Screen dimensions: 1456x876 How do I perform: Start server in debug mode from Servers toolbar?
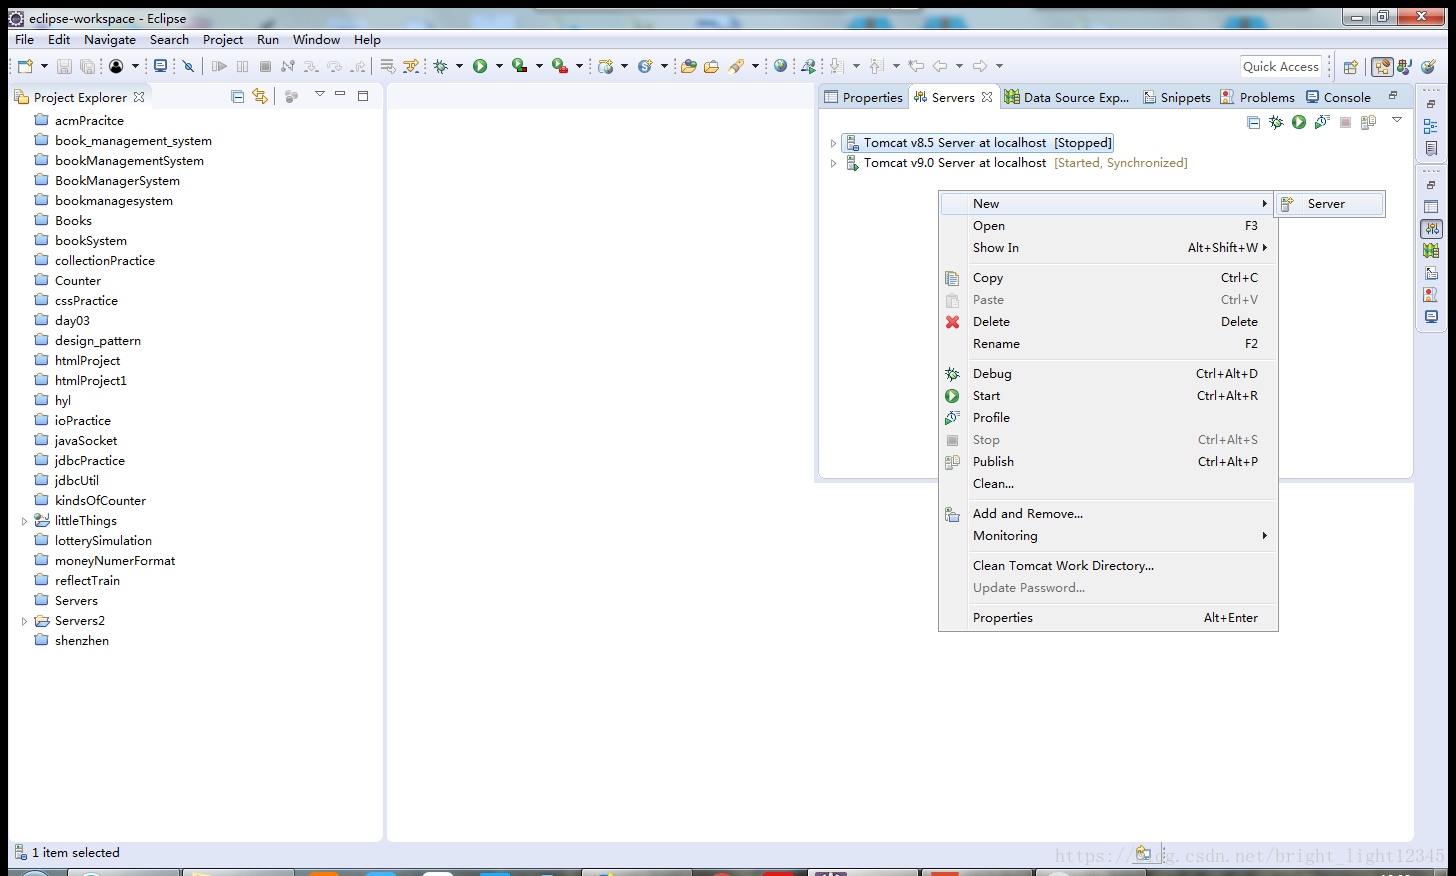1276,122
